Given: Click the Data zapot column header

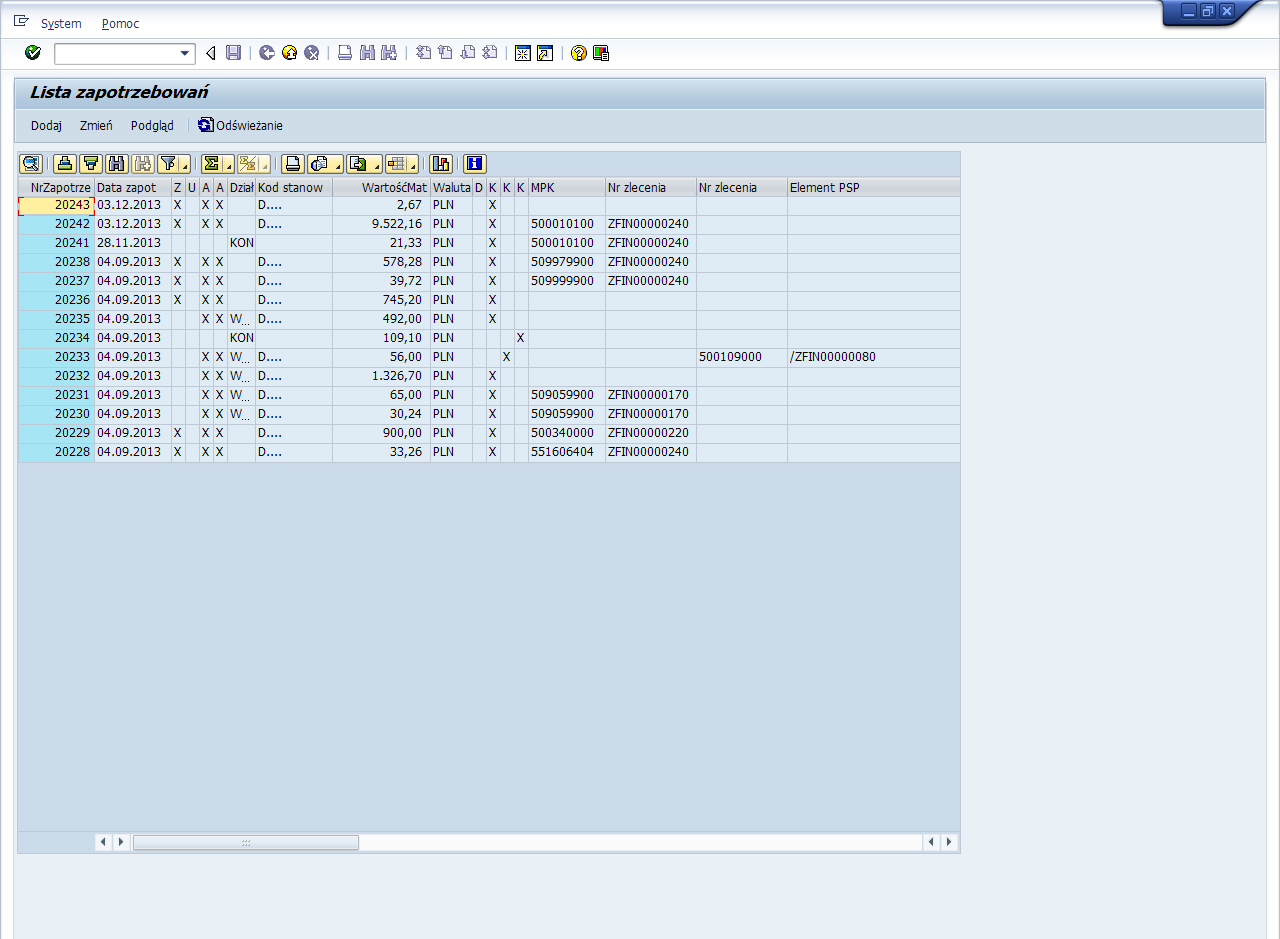Looking at the screenshot, I should point(133,187).
